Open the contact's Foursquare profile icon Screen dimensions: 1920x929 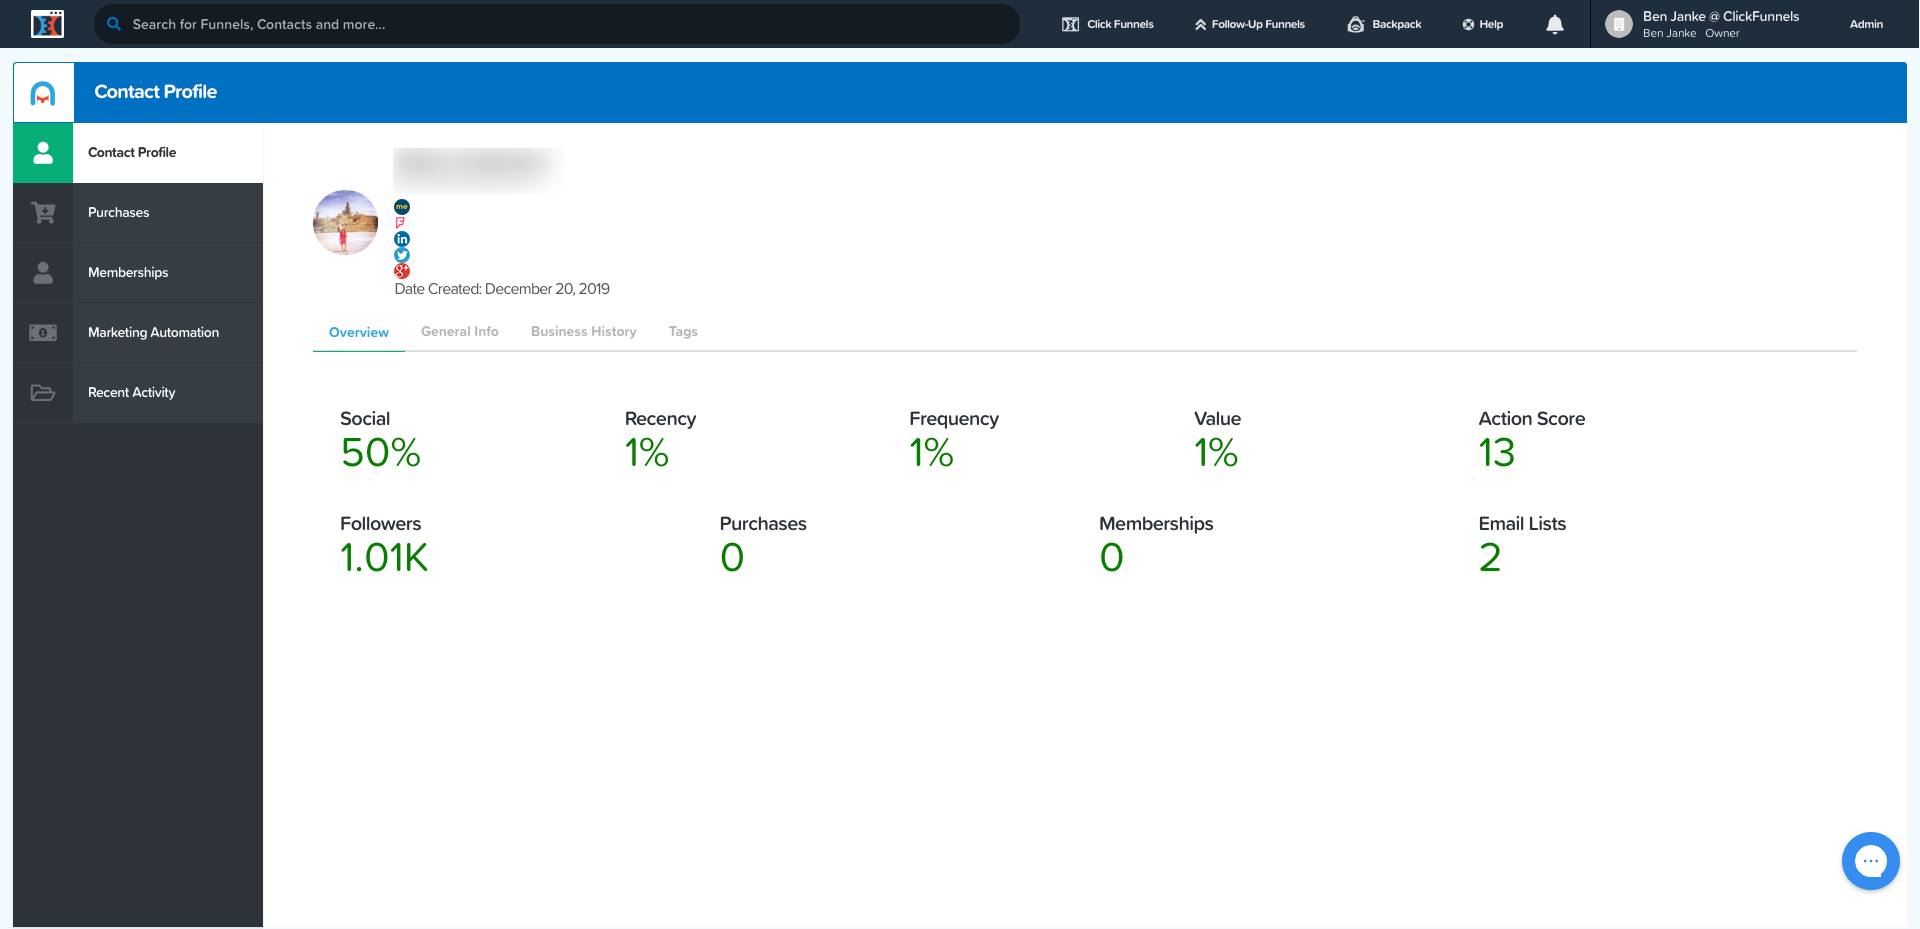pyautogui.click(x=401, y=223)
